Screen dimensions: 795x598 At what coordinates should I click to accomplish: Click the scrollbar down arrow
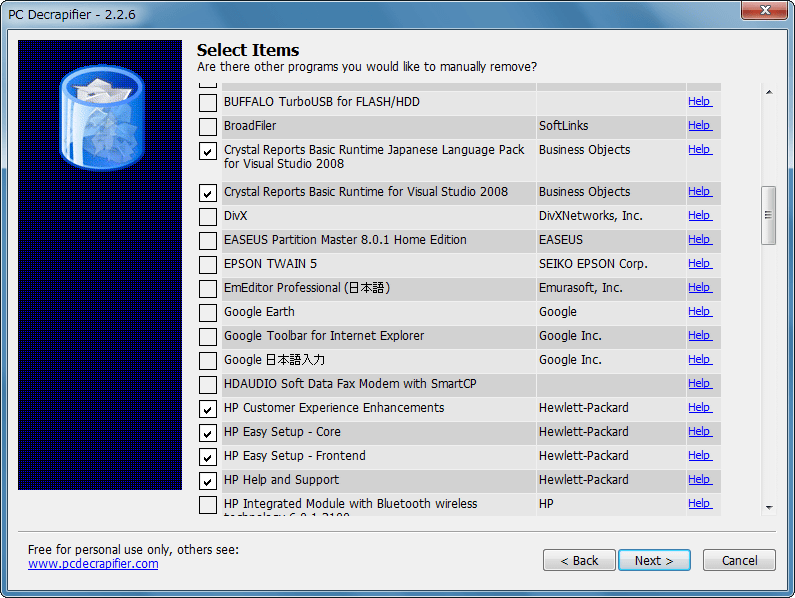769,508
